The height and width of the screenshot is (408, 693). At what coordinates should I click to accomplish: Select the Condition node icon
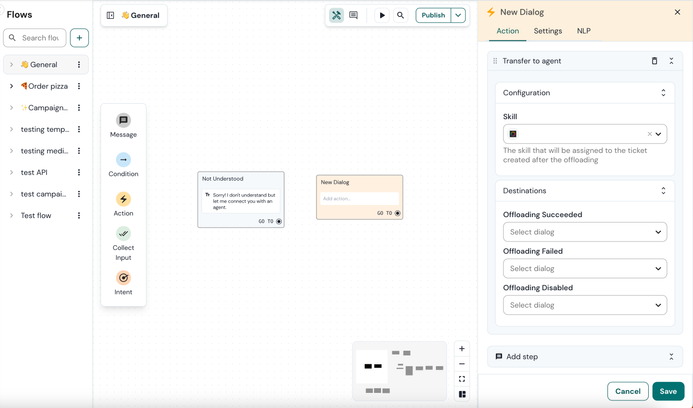pyautogui.click(x=123, y=160)
